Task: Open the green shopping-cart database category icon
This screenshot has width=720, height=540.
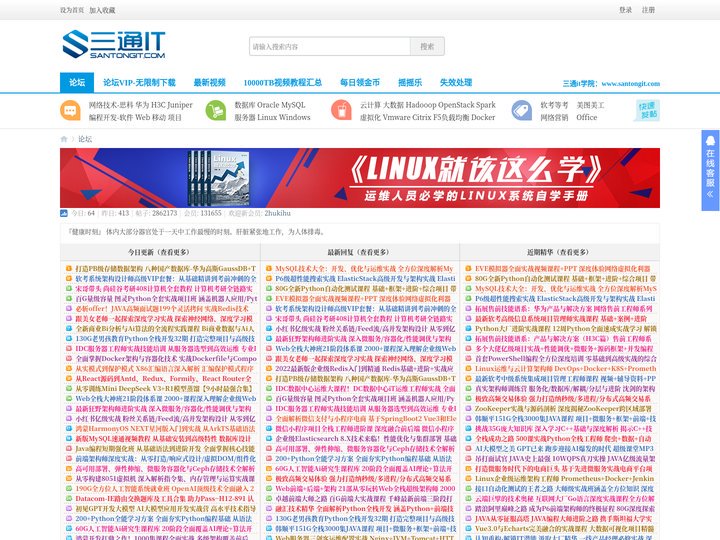Action: click(216, 111)
